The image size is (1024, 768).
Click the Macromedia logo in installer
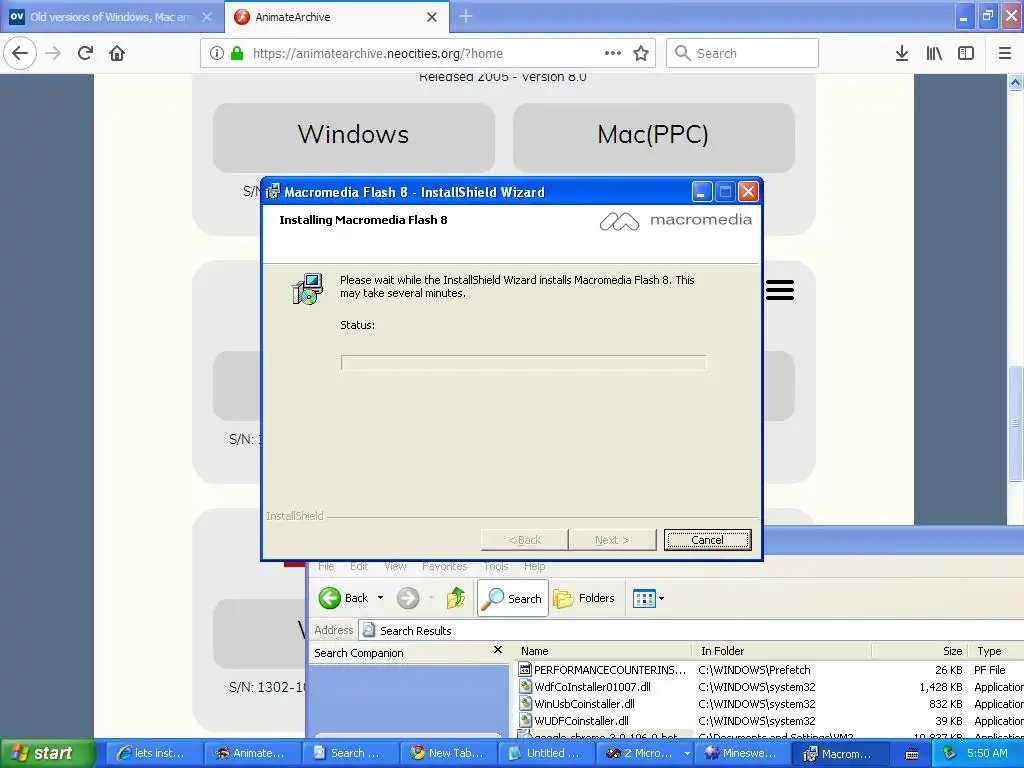point(675,221)
